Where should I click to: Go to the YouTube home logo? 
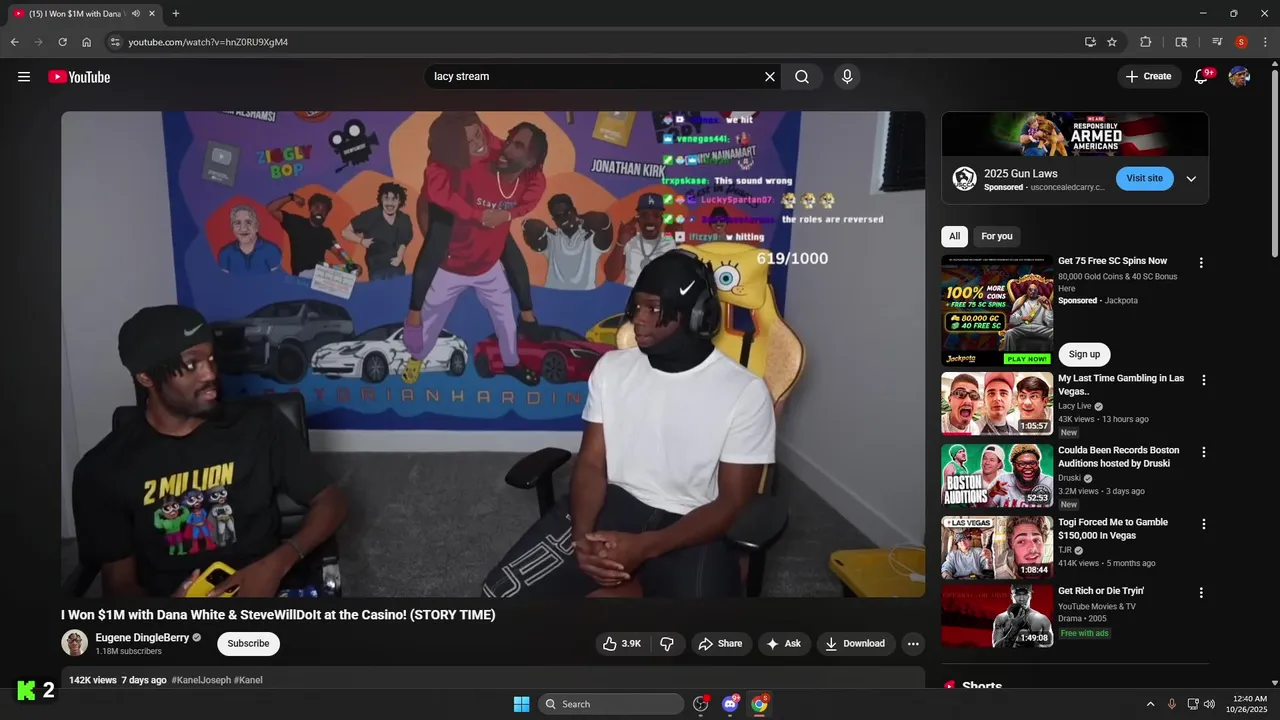click(79, 77)
